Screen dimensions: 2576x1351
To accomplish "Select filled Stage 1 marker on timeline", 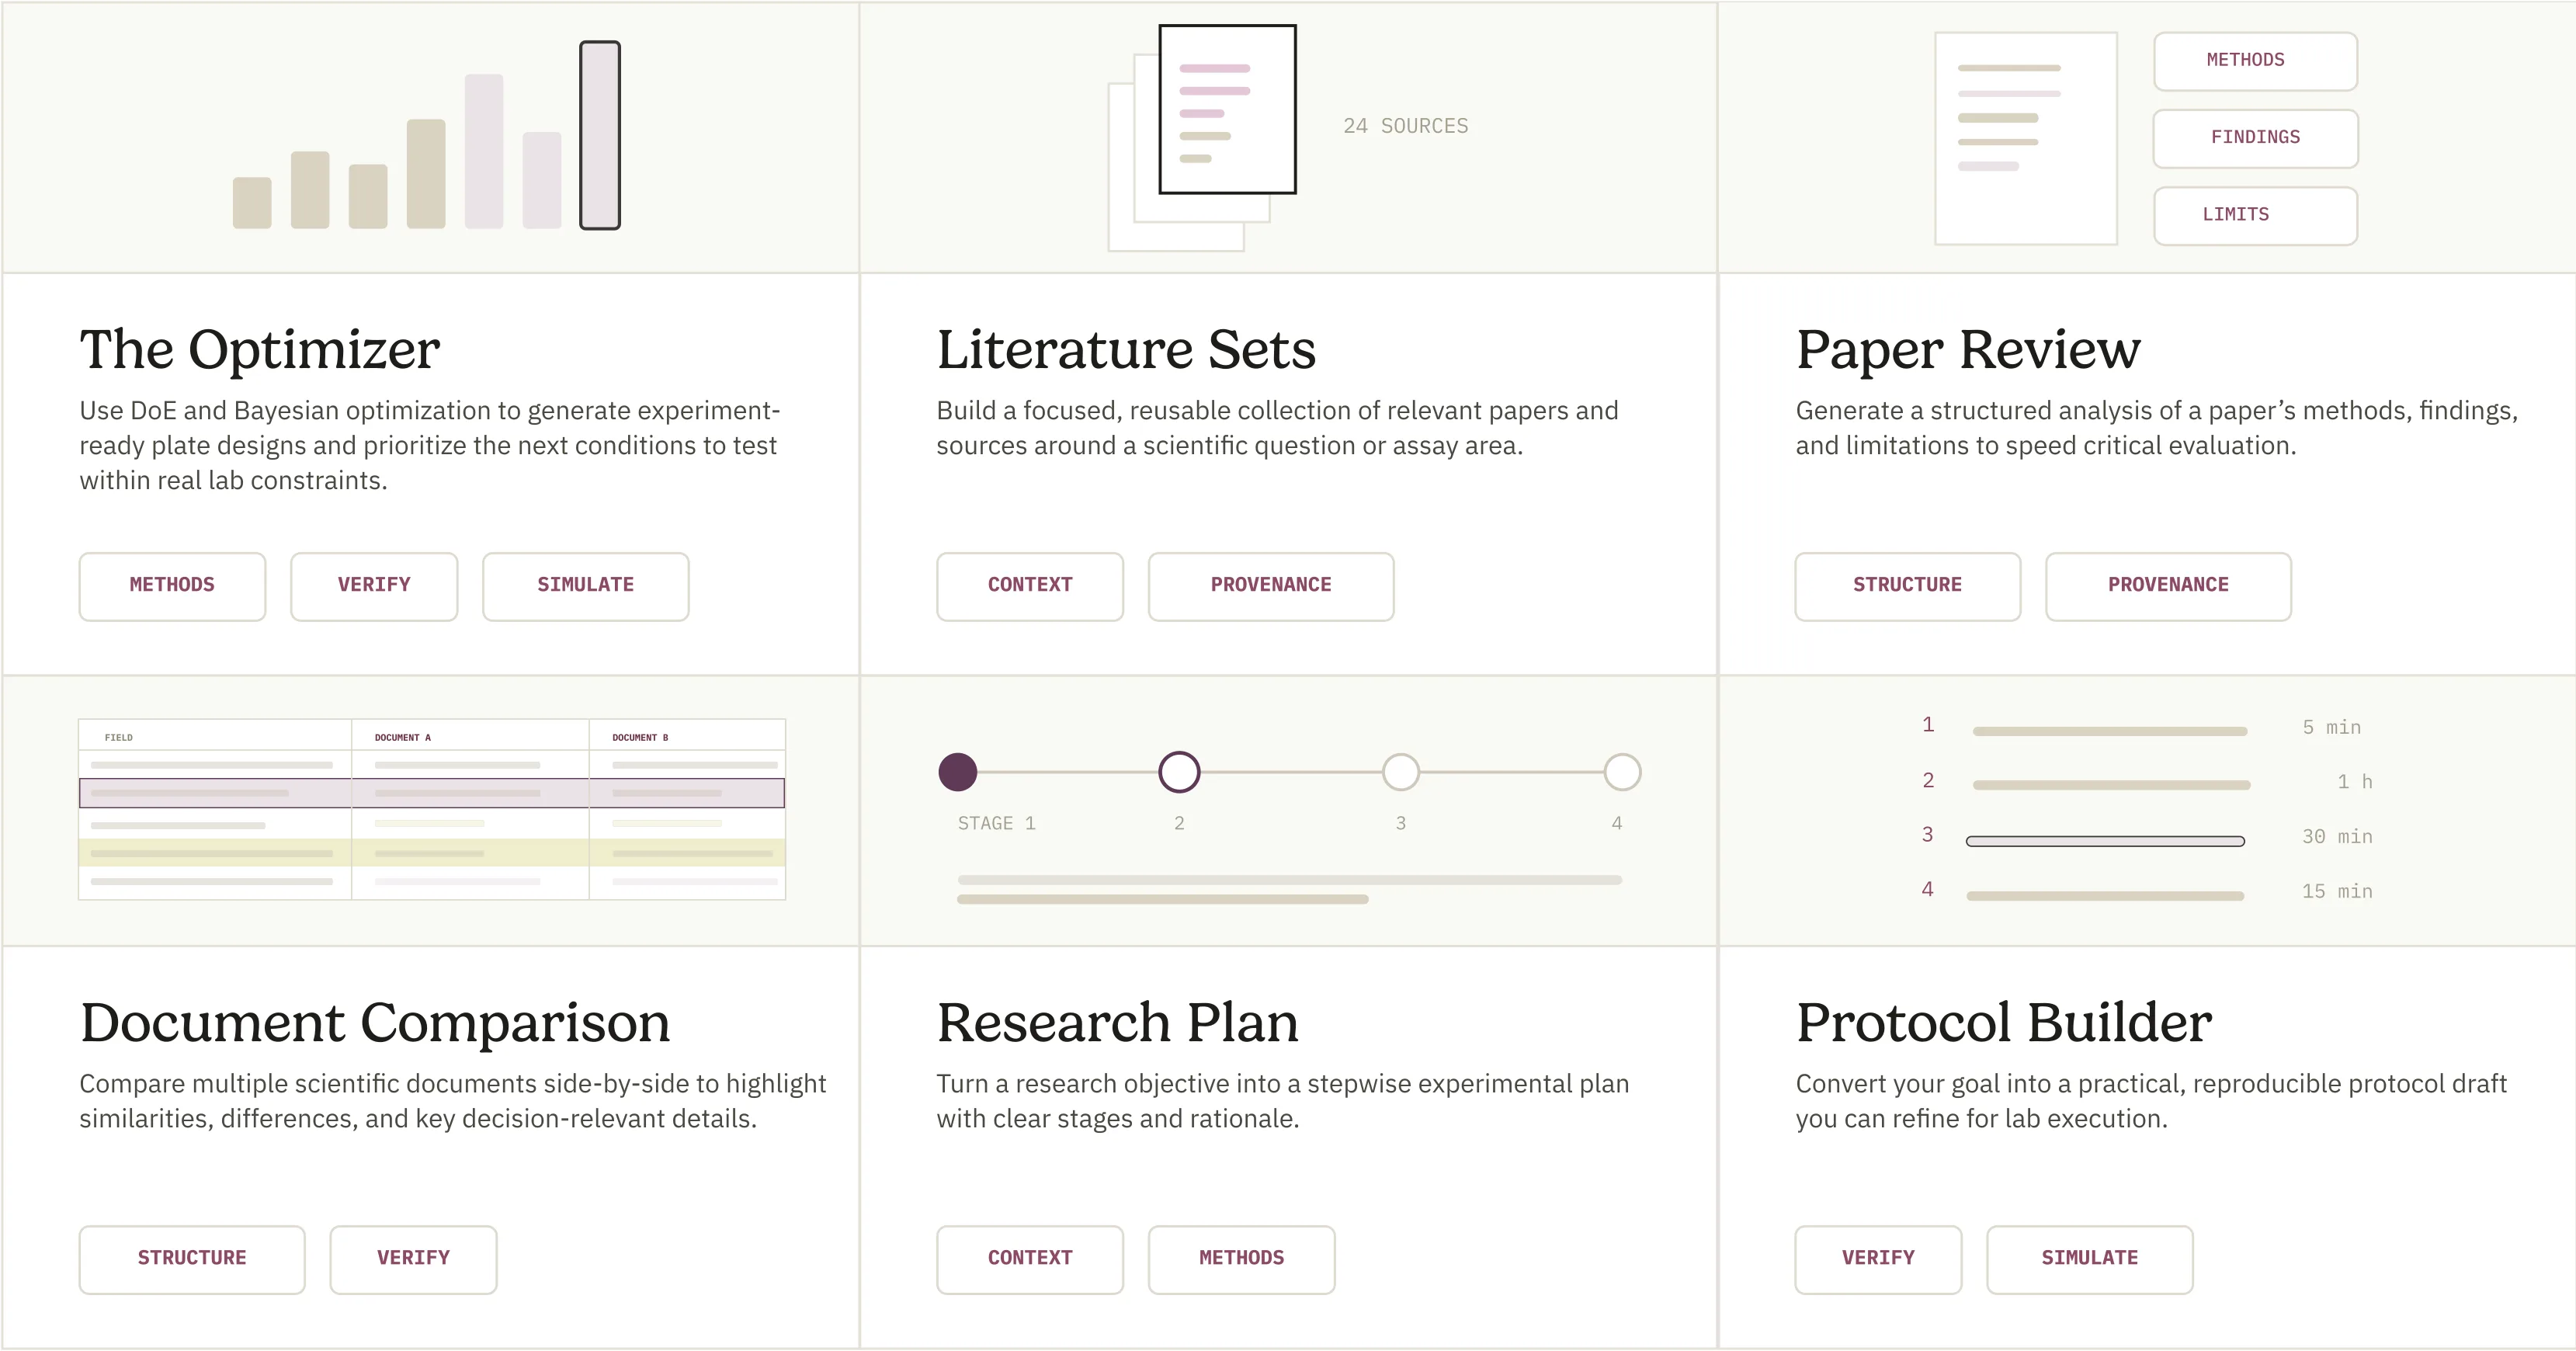I will click(x=957, y=772).
